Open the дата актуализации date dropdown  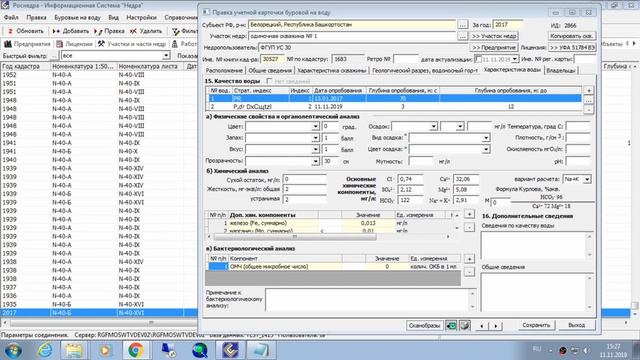point(515,59)
